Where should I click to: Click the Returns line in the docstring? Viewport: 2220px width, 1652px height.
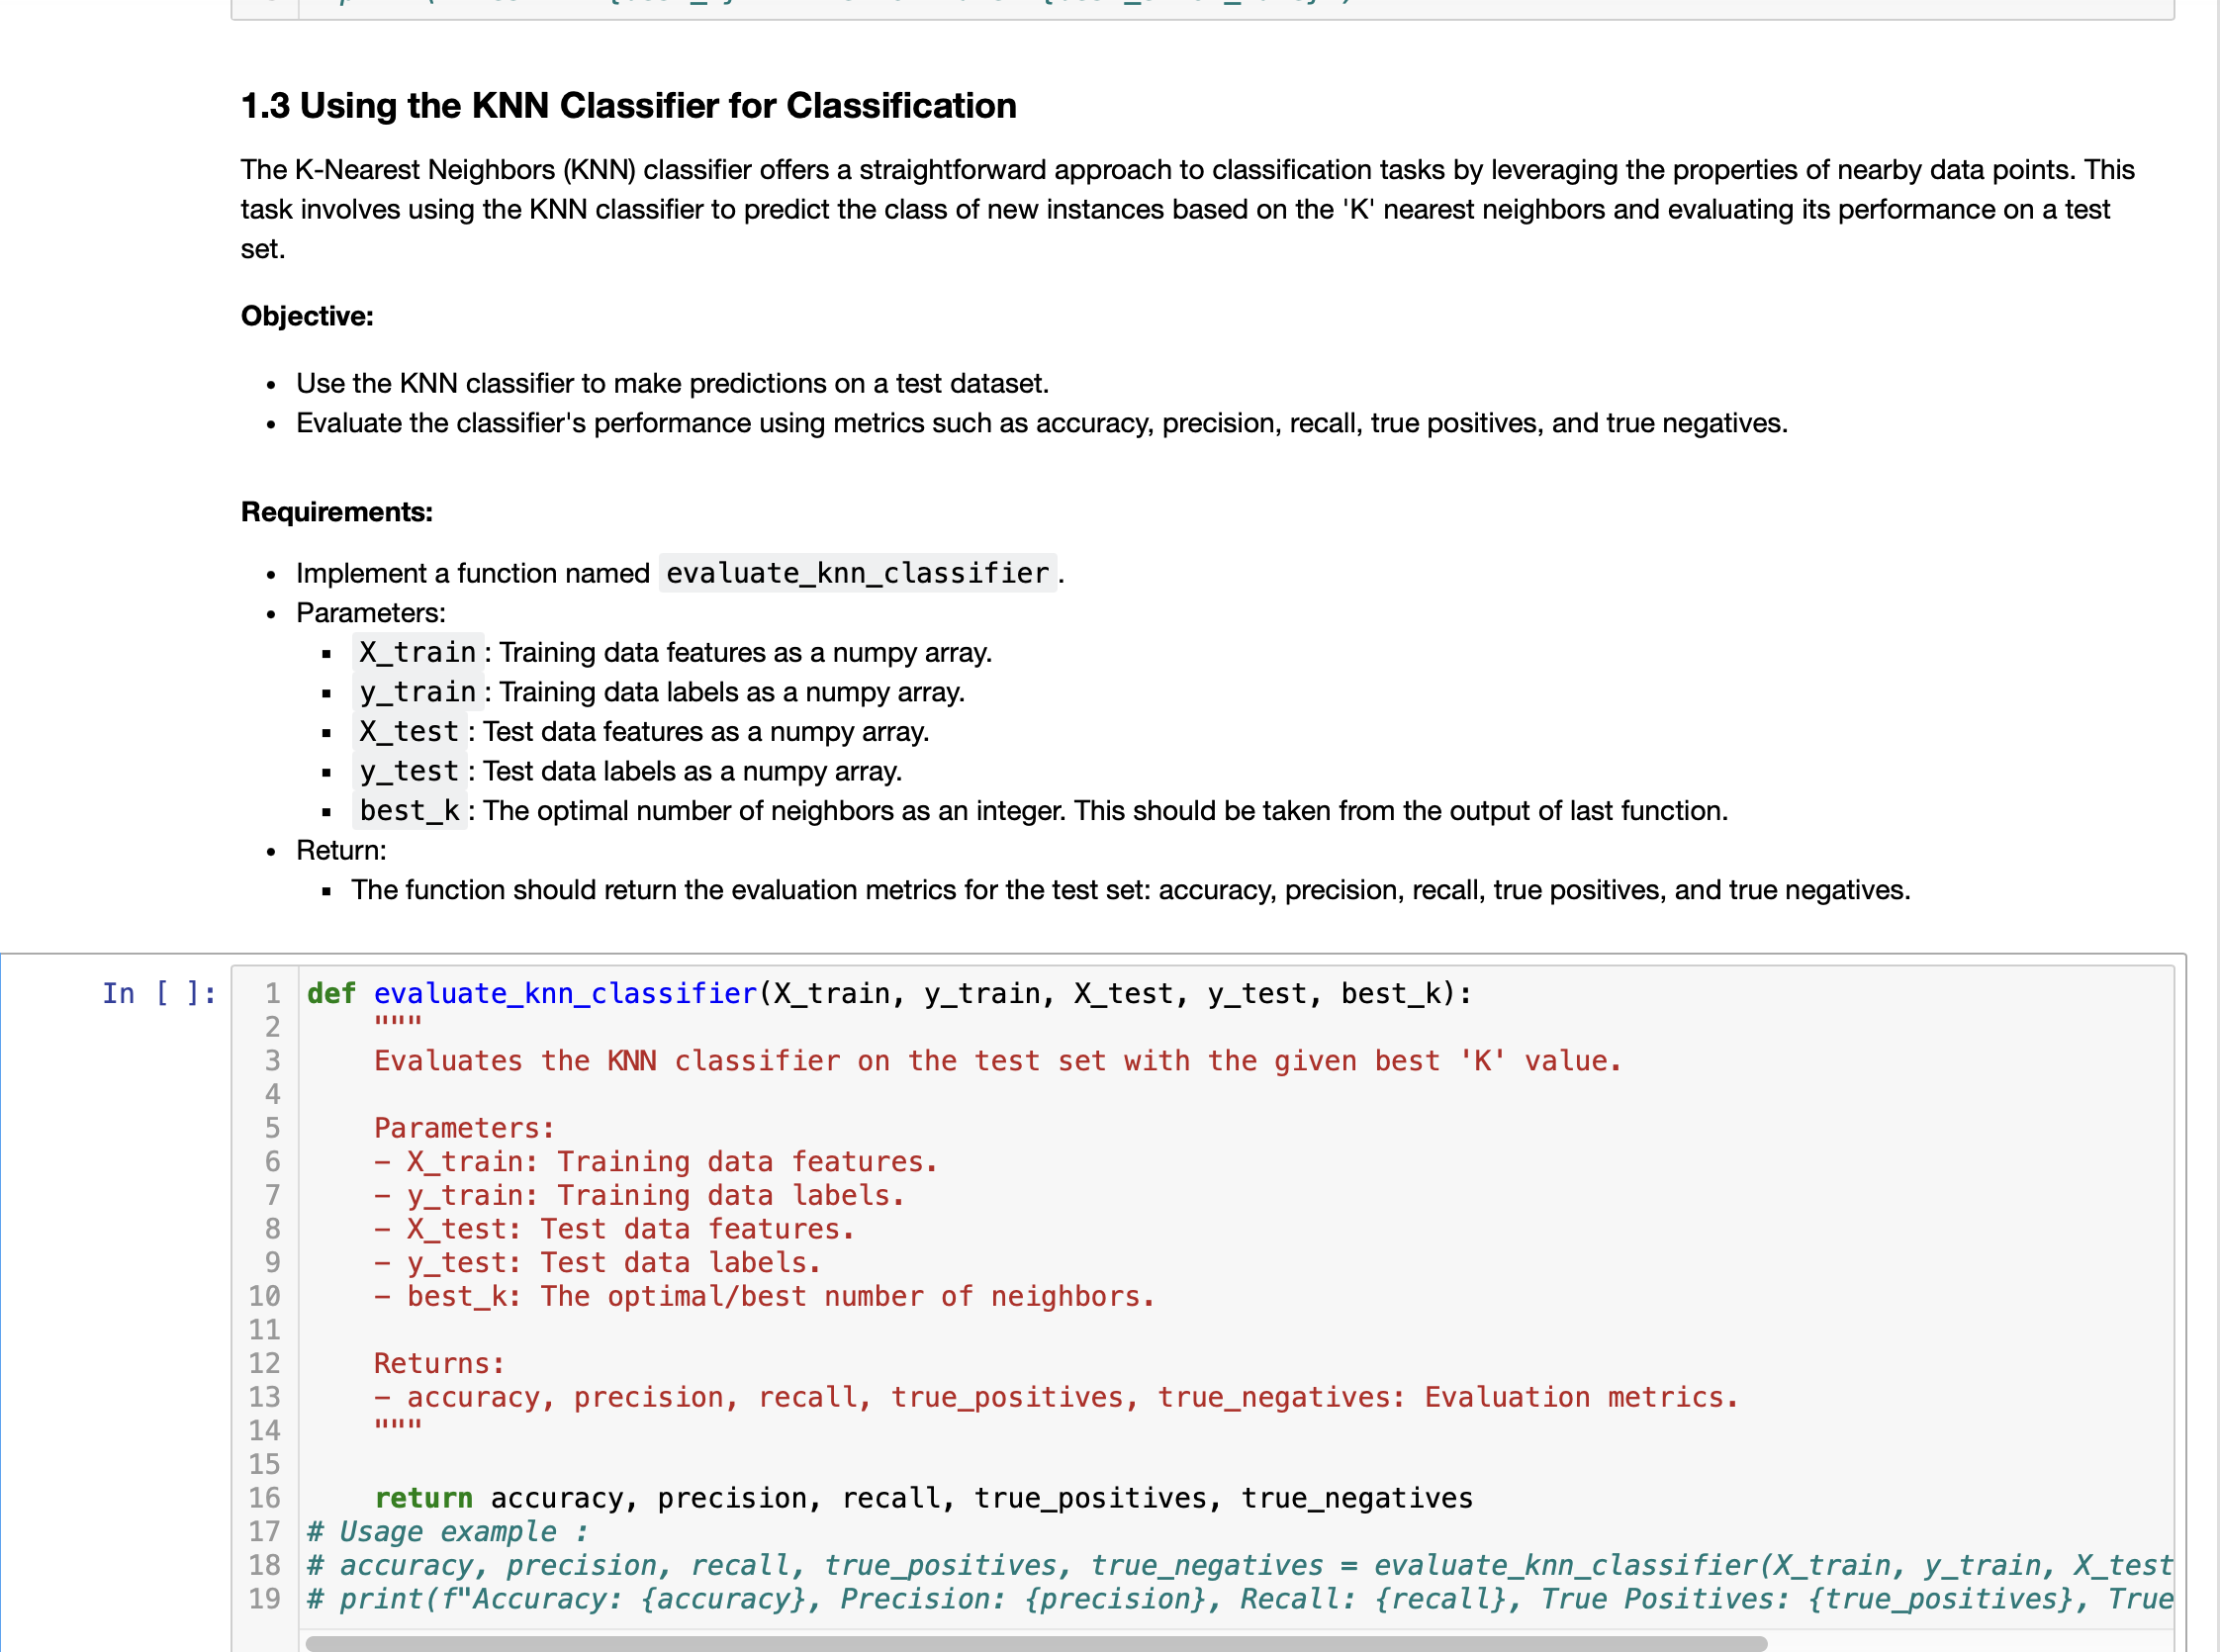tap(439, 1362)
